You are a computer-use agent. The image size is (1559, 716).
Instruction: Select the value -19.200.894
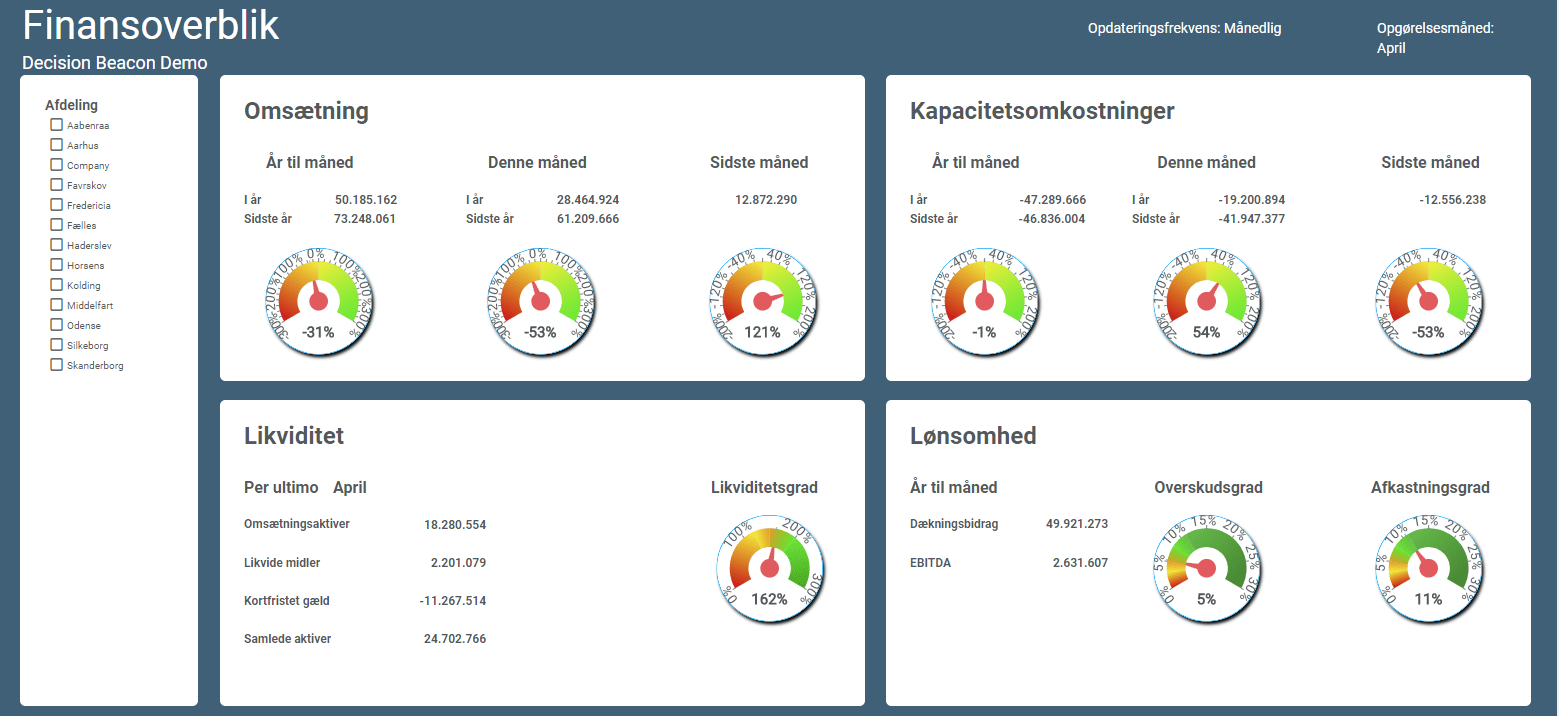tap(1252, 200)
